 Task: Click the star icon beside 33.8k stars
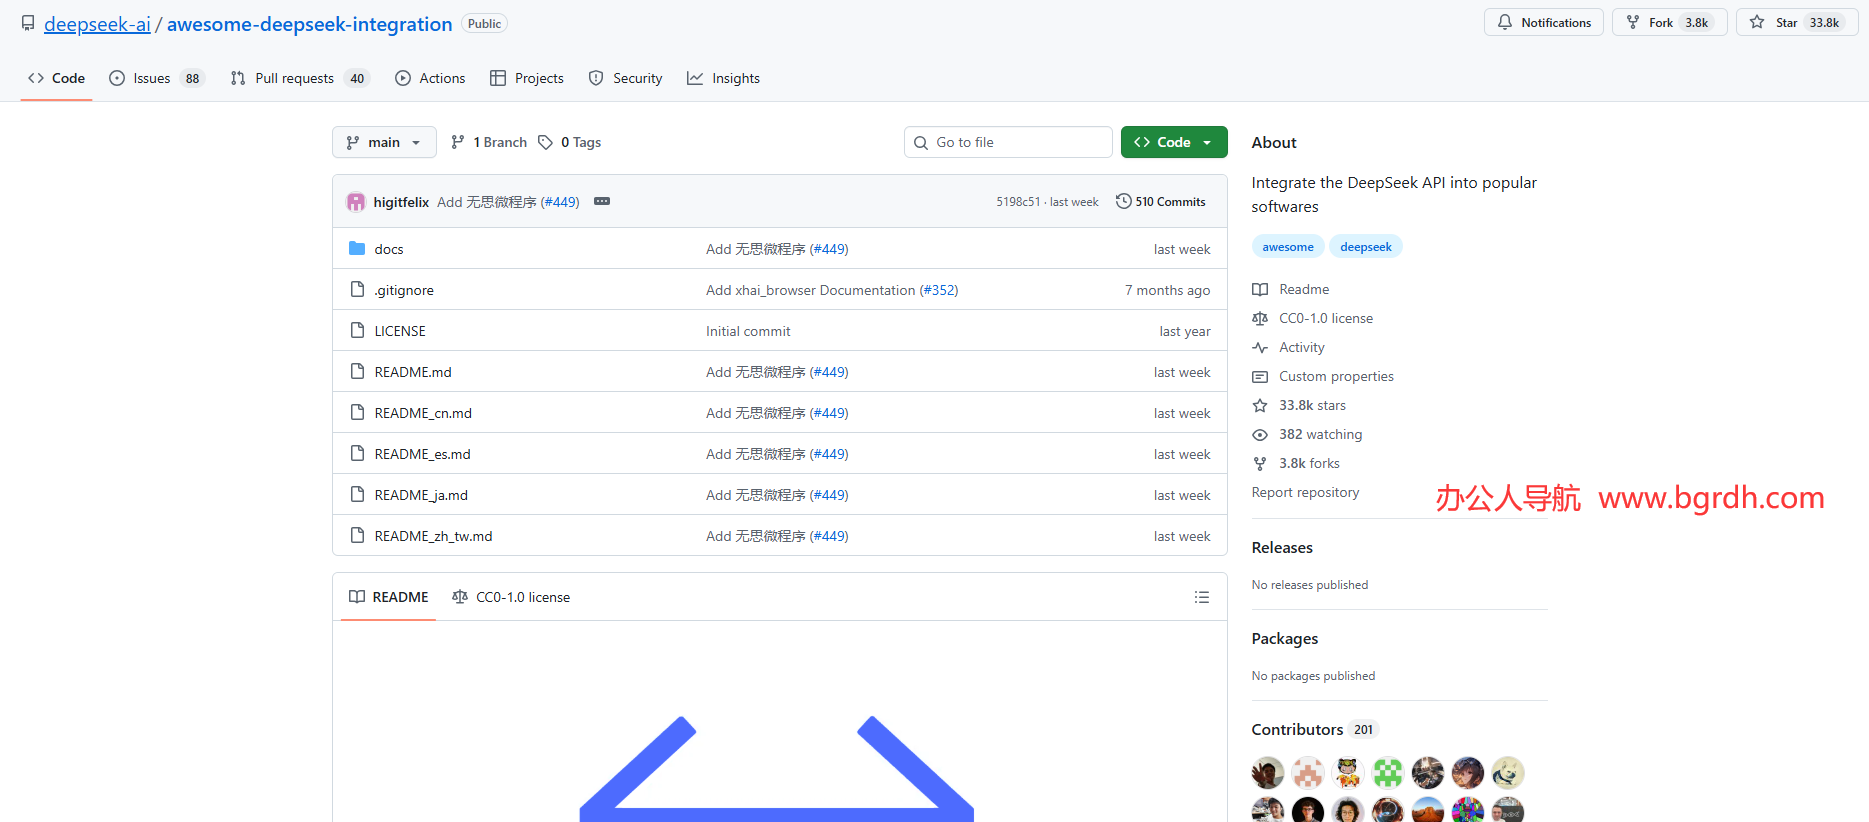(1260, 405)
